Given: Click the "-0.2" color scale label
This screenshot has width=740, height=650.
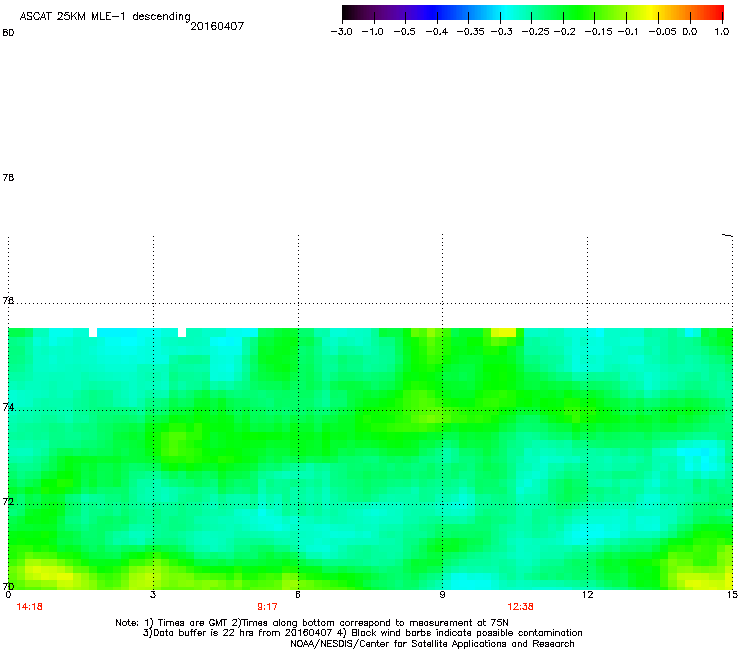Looking at the screenshot, I should click(564, 32).
